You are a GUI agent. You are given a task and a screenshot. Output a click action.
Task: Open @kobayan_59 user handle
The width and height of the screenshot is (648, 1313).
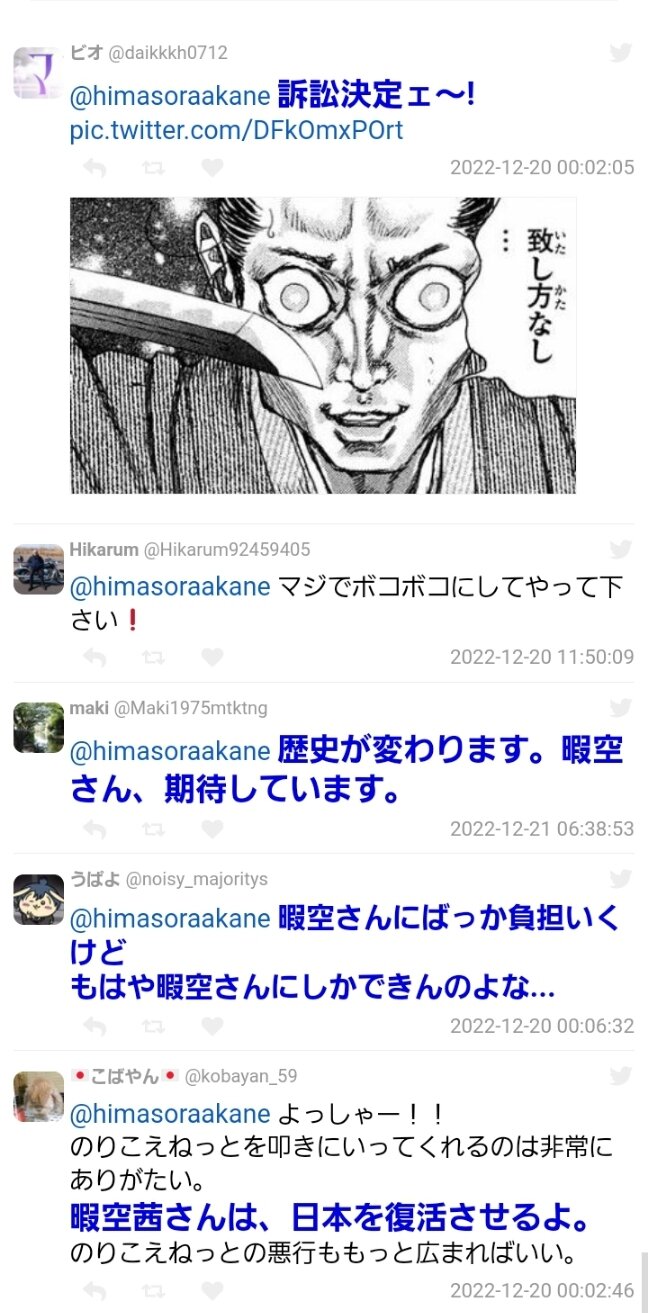[x=240, y=1076]
